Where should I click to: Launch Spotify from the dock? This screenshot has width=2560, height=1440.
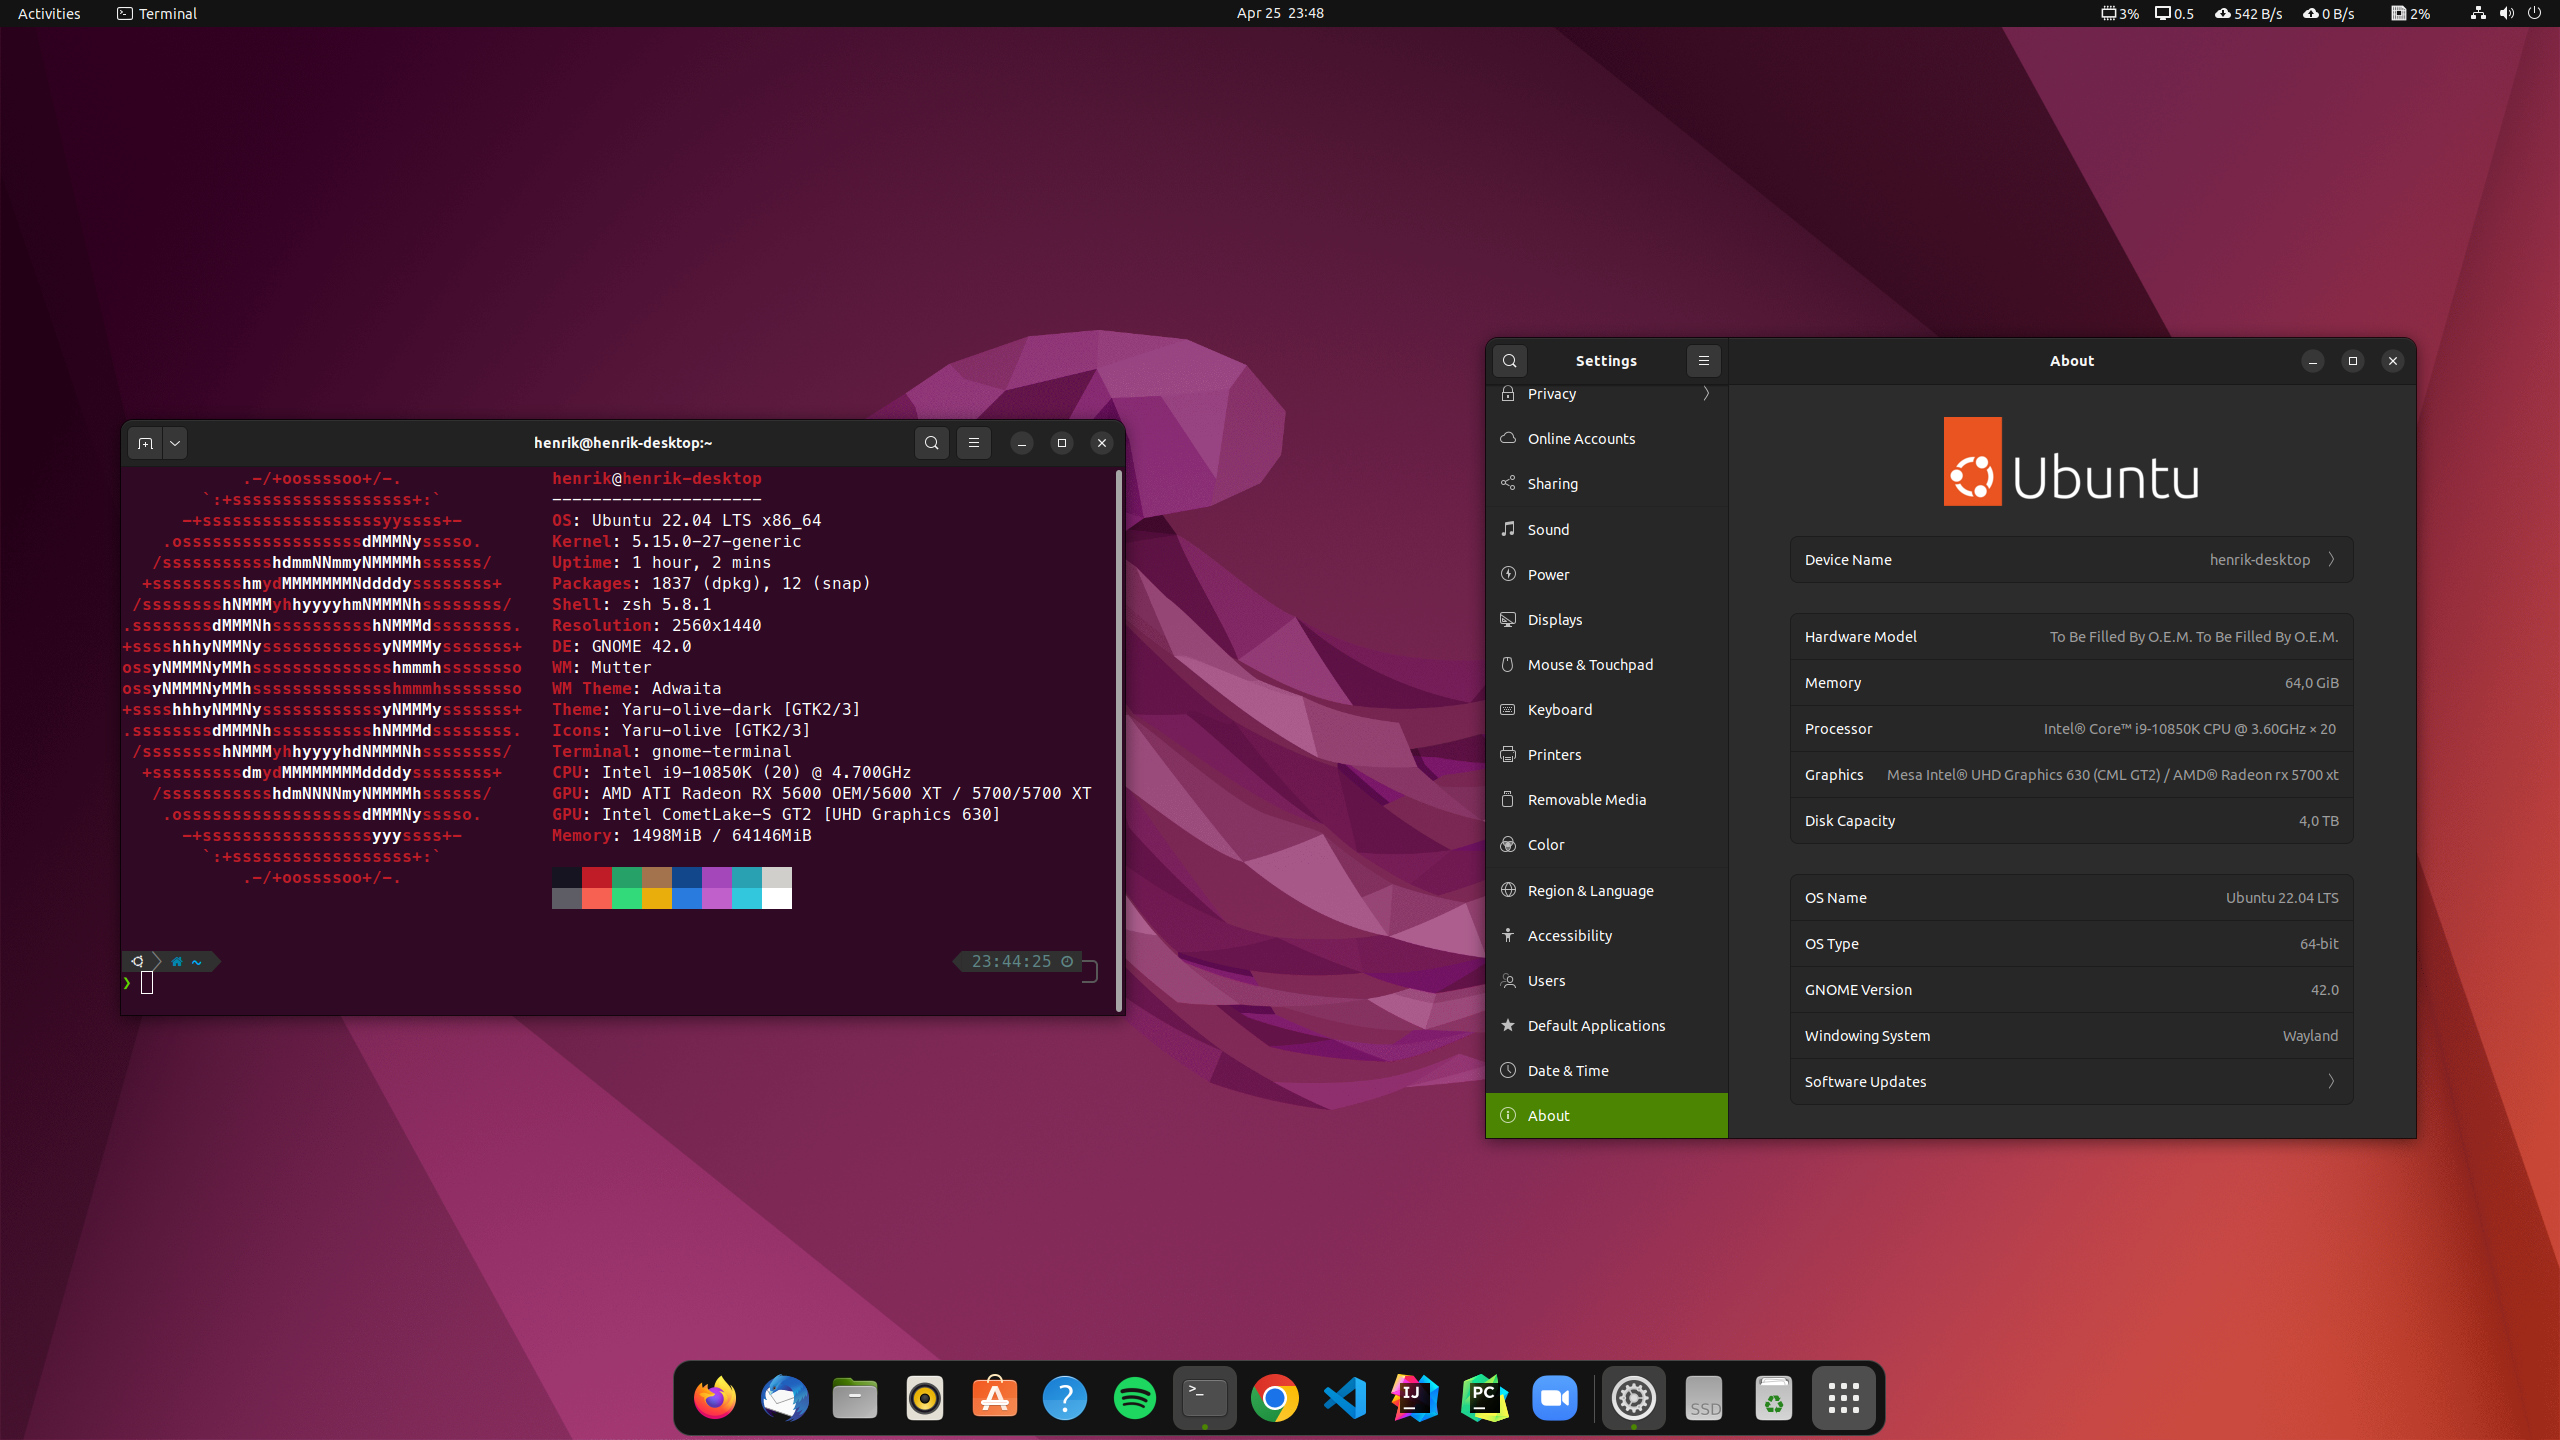point(1134,1398)
